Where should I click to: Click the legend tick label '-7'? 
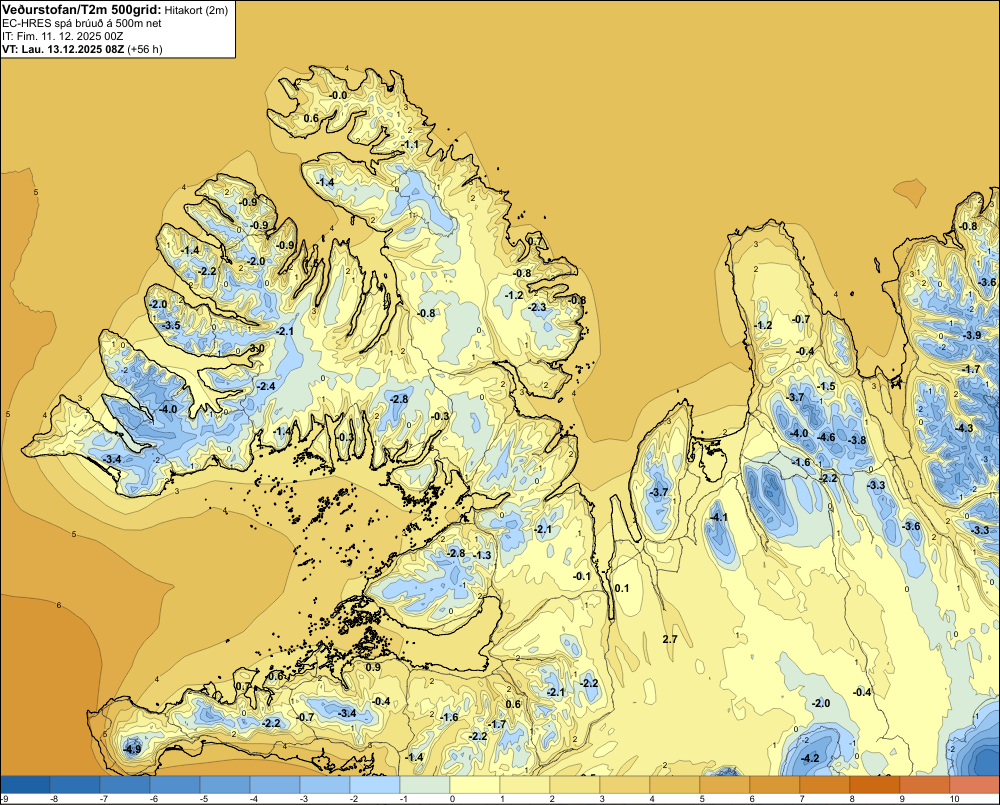click(x=103, y=799)
